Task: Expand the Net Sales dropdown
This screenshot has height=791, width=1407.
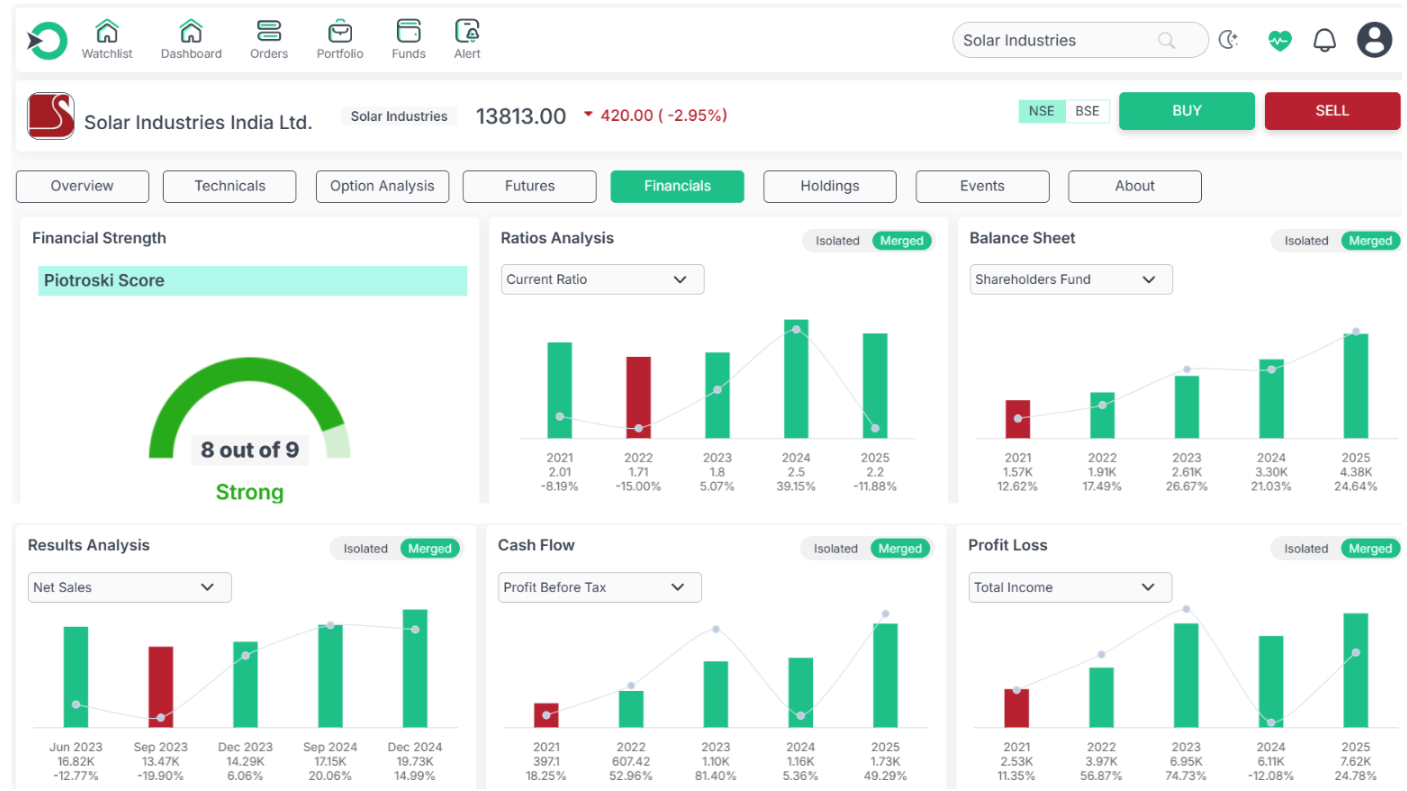Action: point(129,588)
